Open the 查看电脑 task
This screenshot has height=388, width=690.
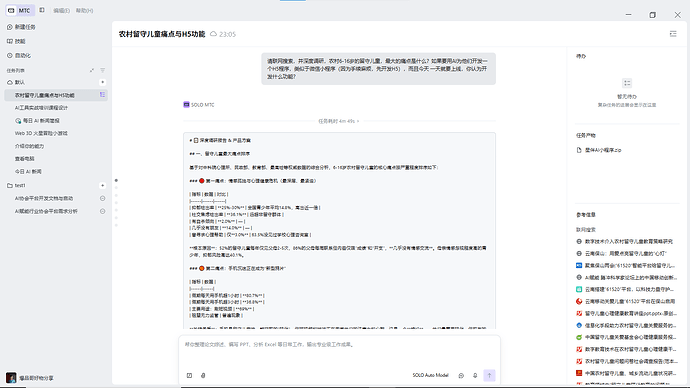point(25,159)
